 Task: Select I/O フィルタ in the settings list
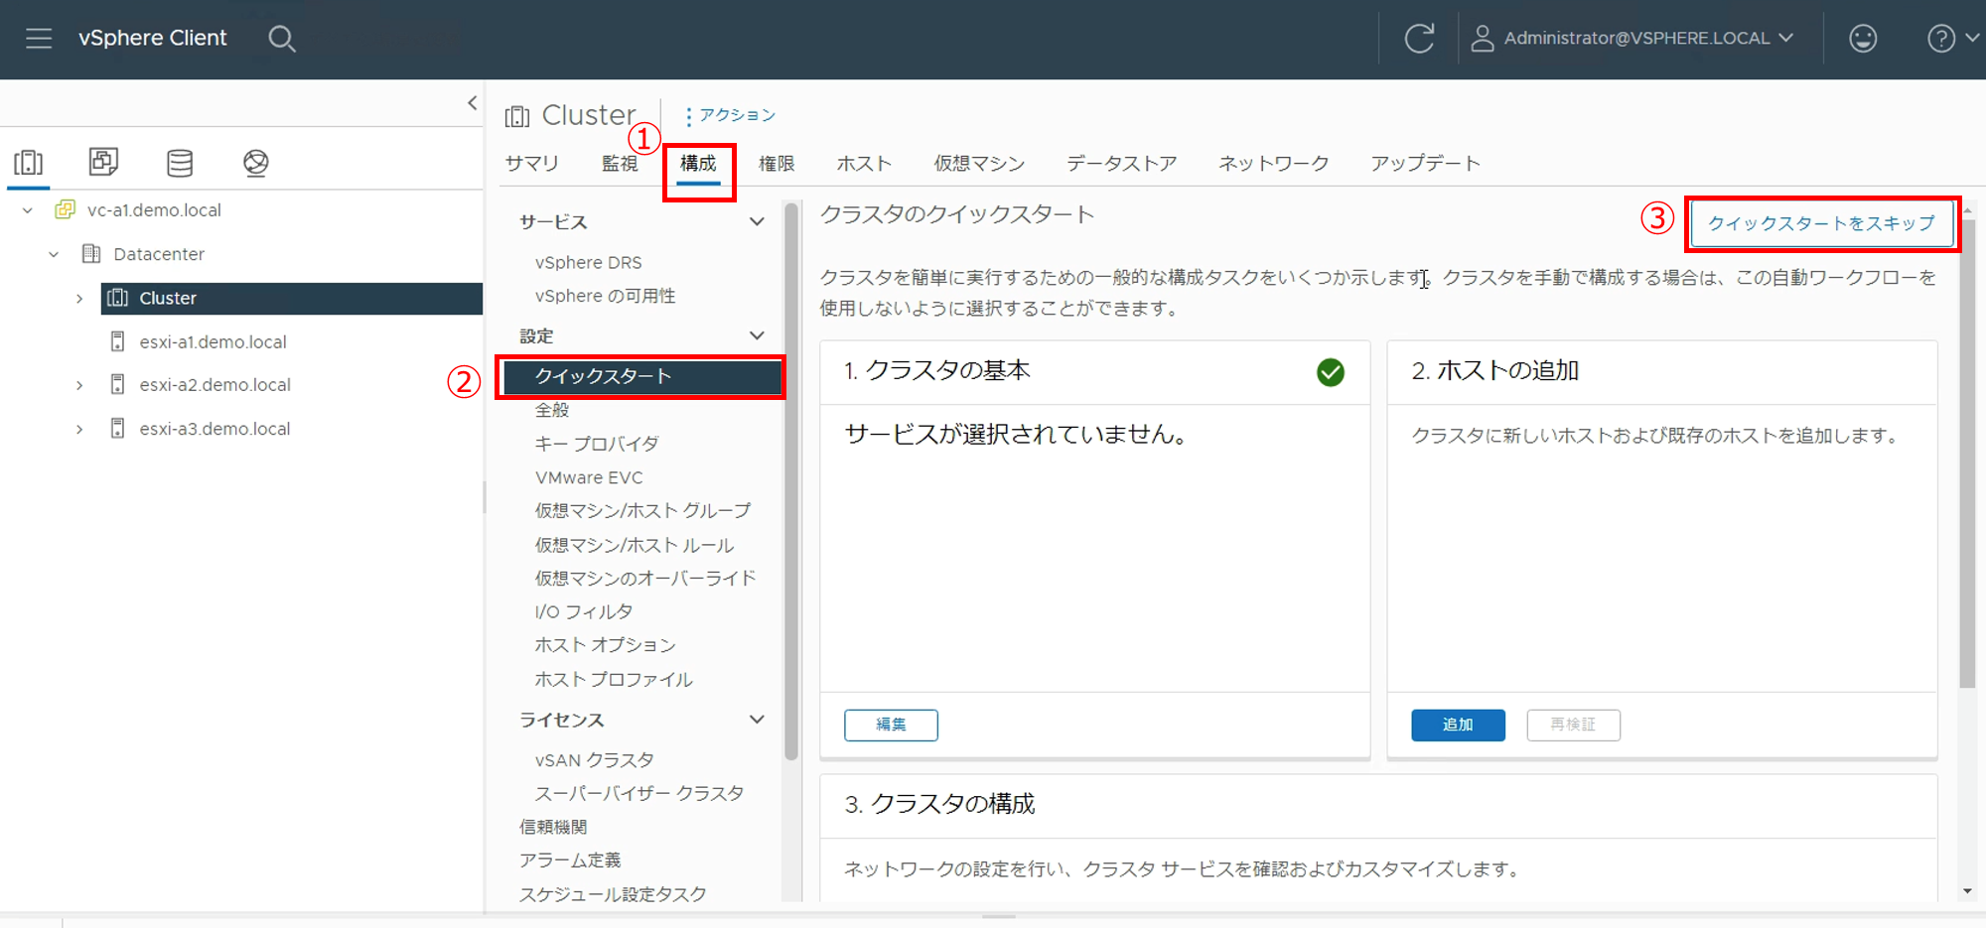583,611
